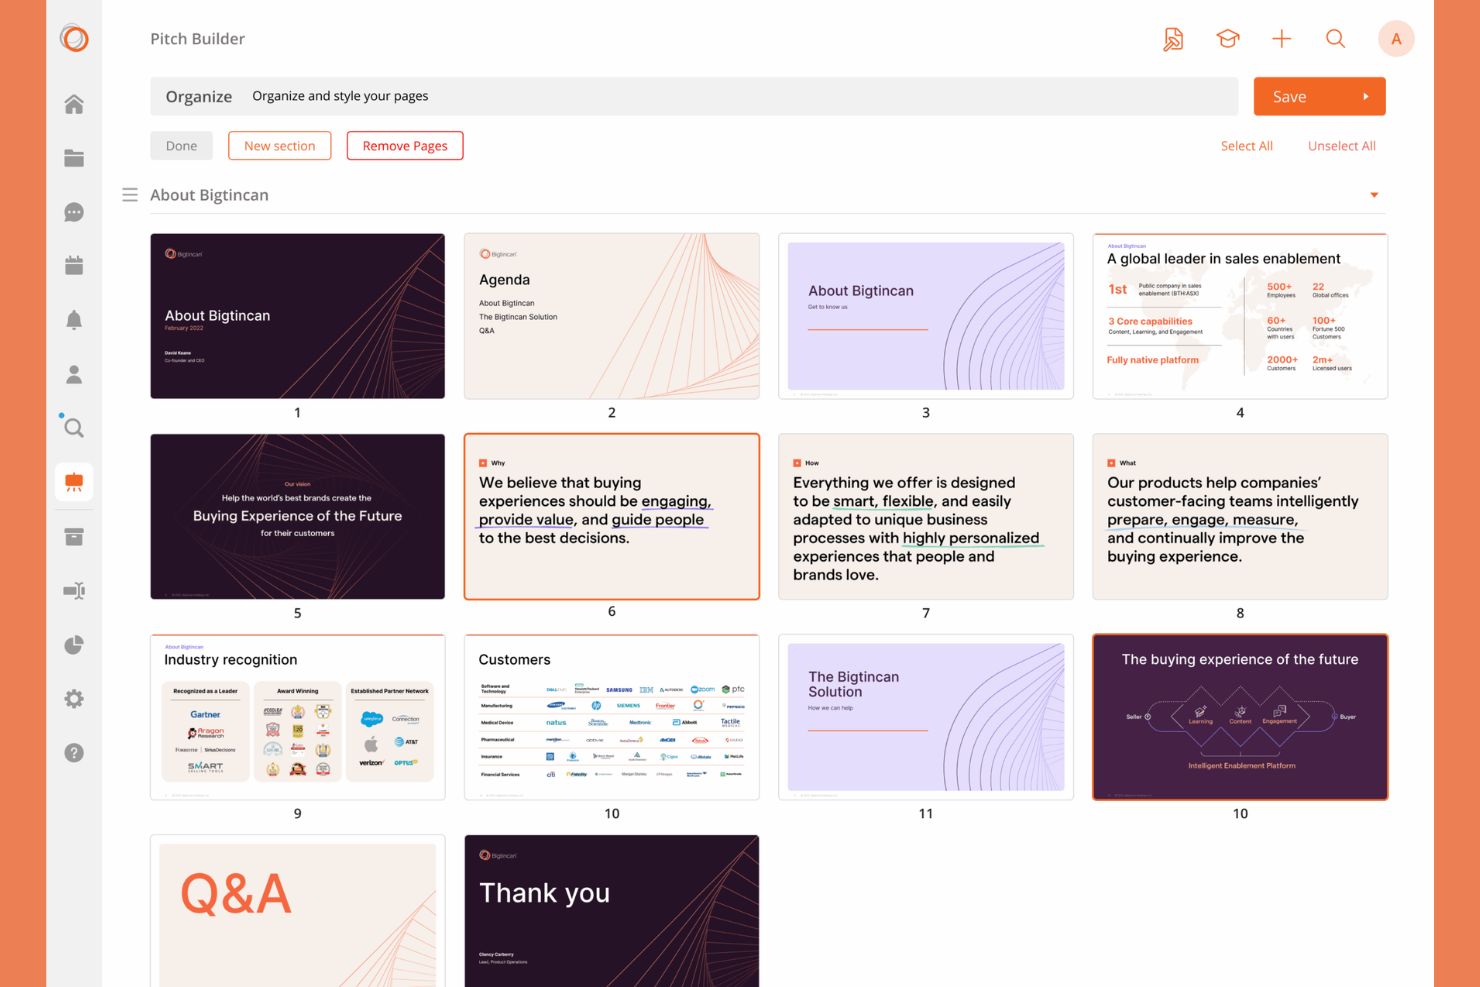The height and width of the screenshot is (987, 1480).
Task: Click the Bigtincan logo icon in sidebar
Action: click(x=74, y=38)
